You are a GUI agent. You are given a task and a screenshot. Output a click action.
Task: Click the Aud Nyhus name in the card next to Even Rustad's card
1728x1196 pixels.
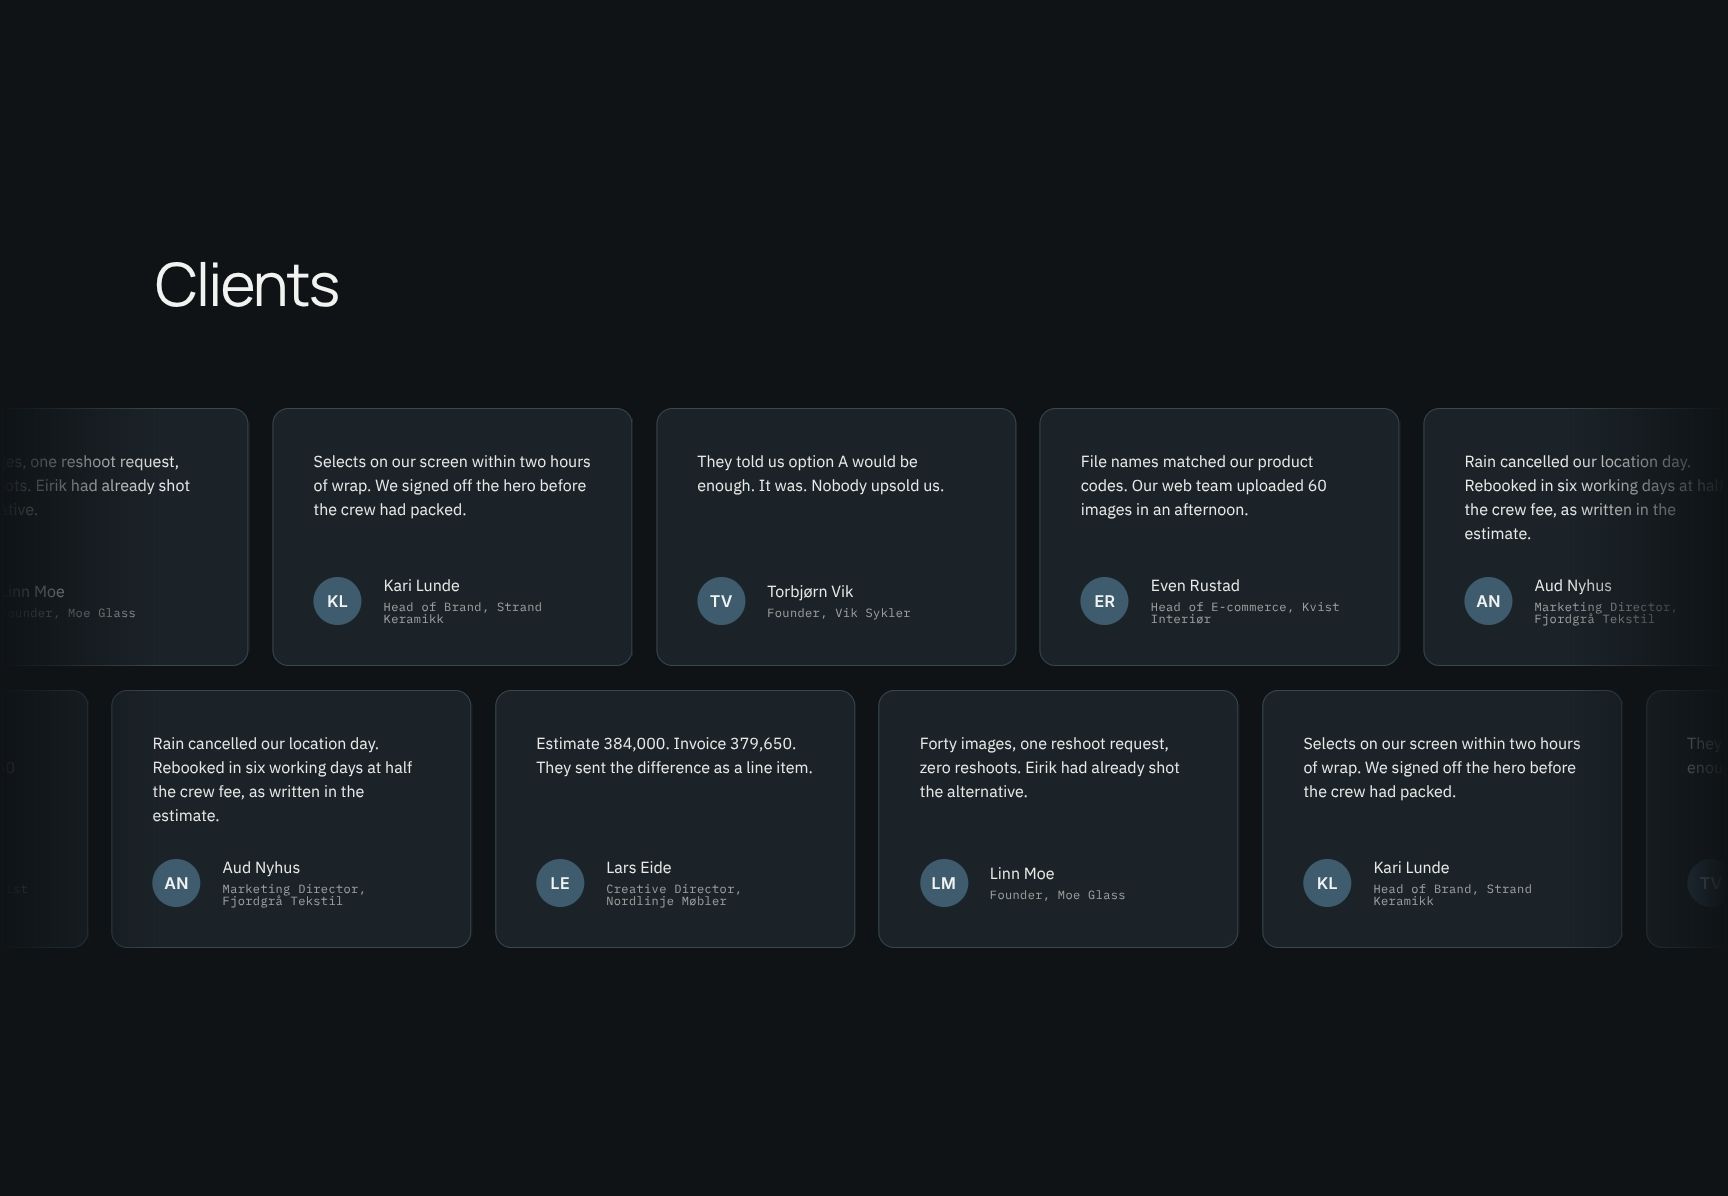(1573, 585)
